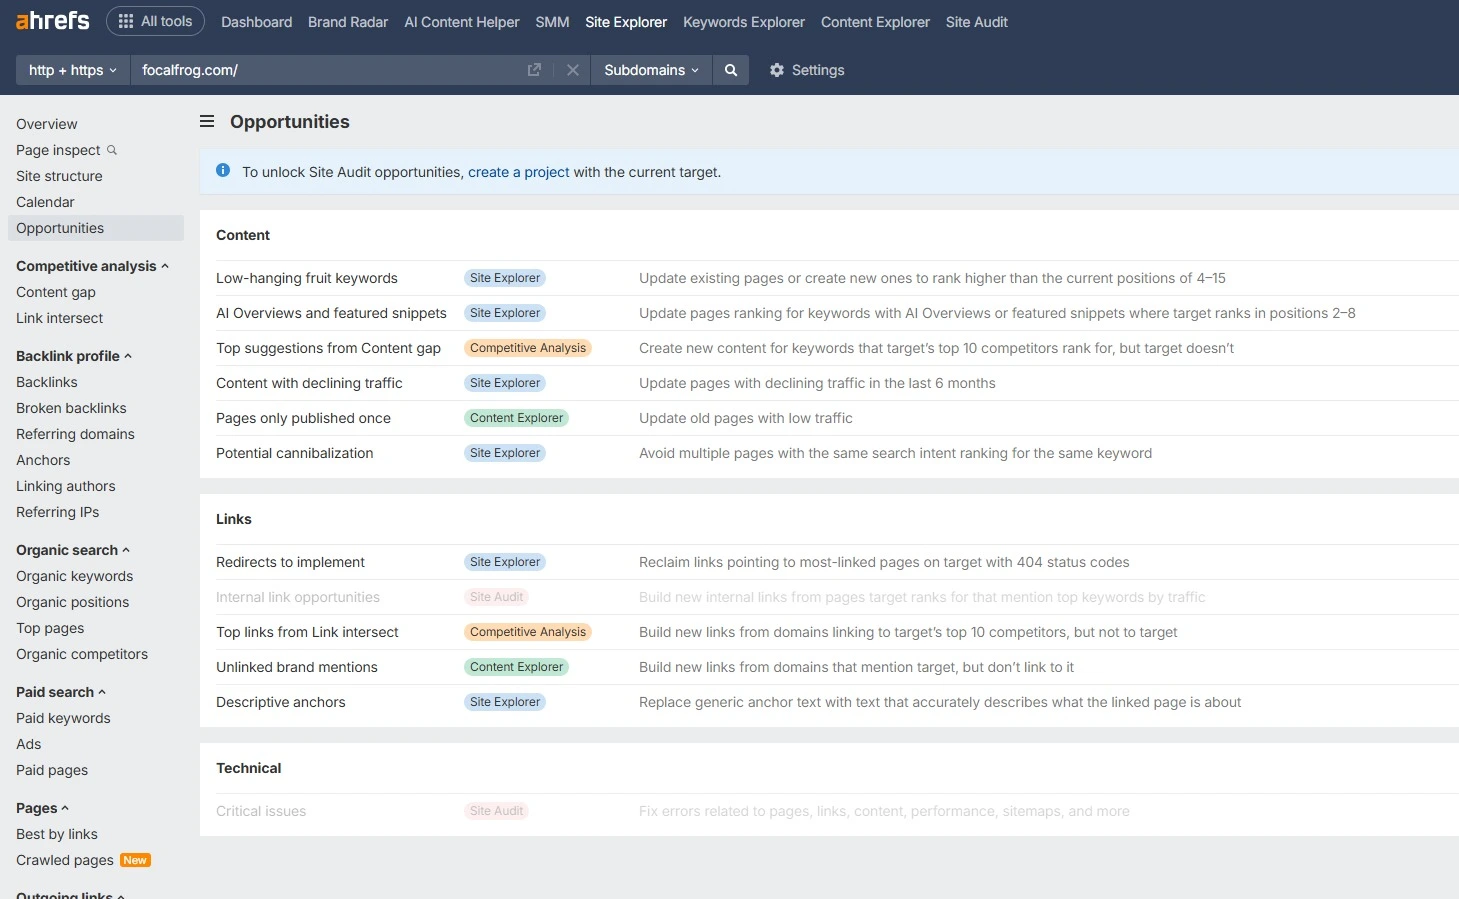Collapse the Backlink profile section
The image size is (1459, 899).
click(74, 356)
